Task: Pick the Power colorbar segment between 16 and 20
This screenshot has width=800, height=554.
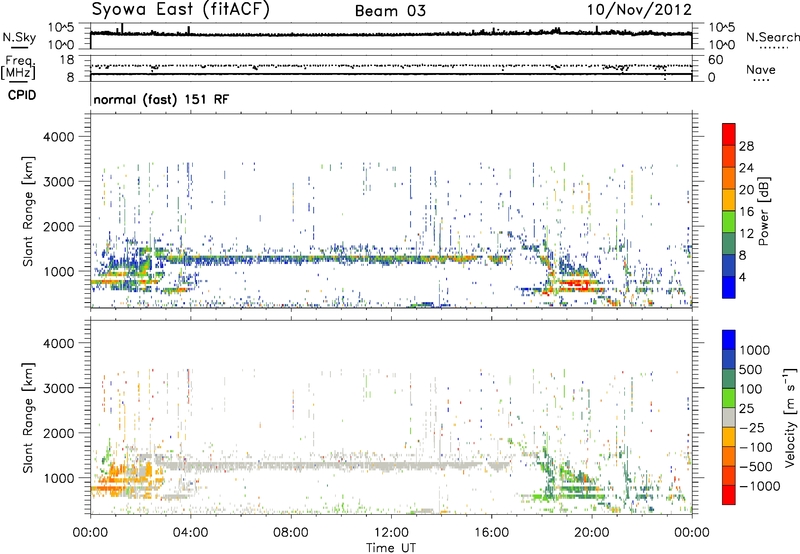Action: click(x=729, y=200)
